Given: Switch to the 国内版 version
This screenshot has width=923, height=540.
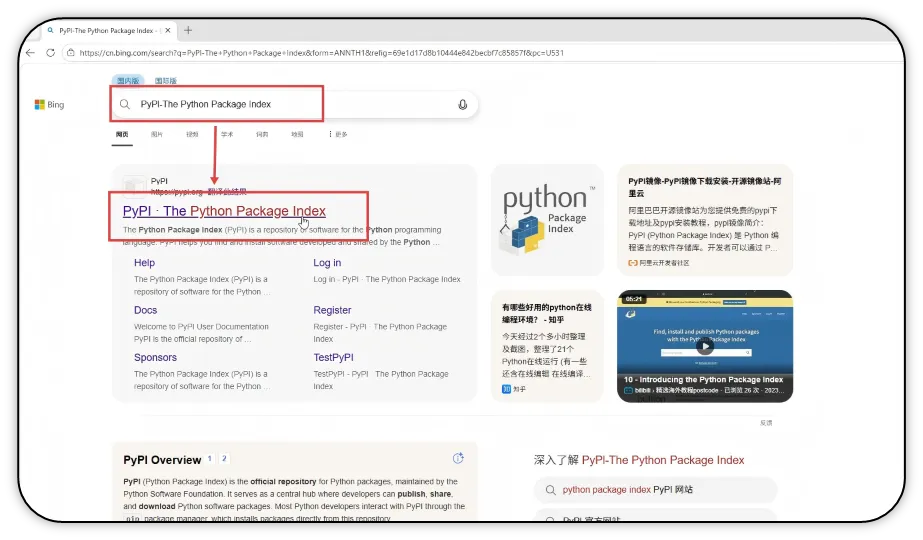Looking at the screenshot, I should 128,81.
